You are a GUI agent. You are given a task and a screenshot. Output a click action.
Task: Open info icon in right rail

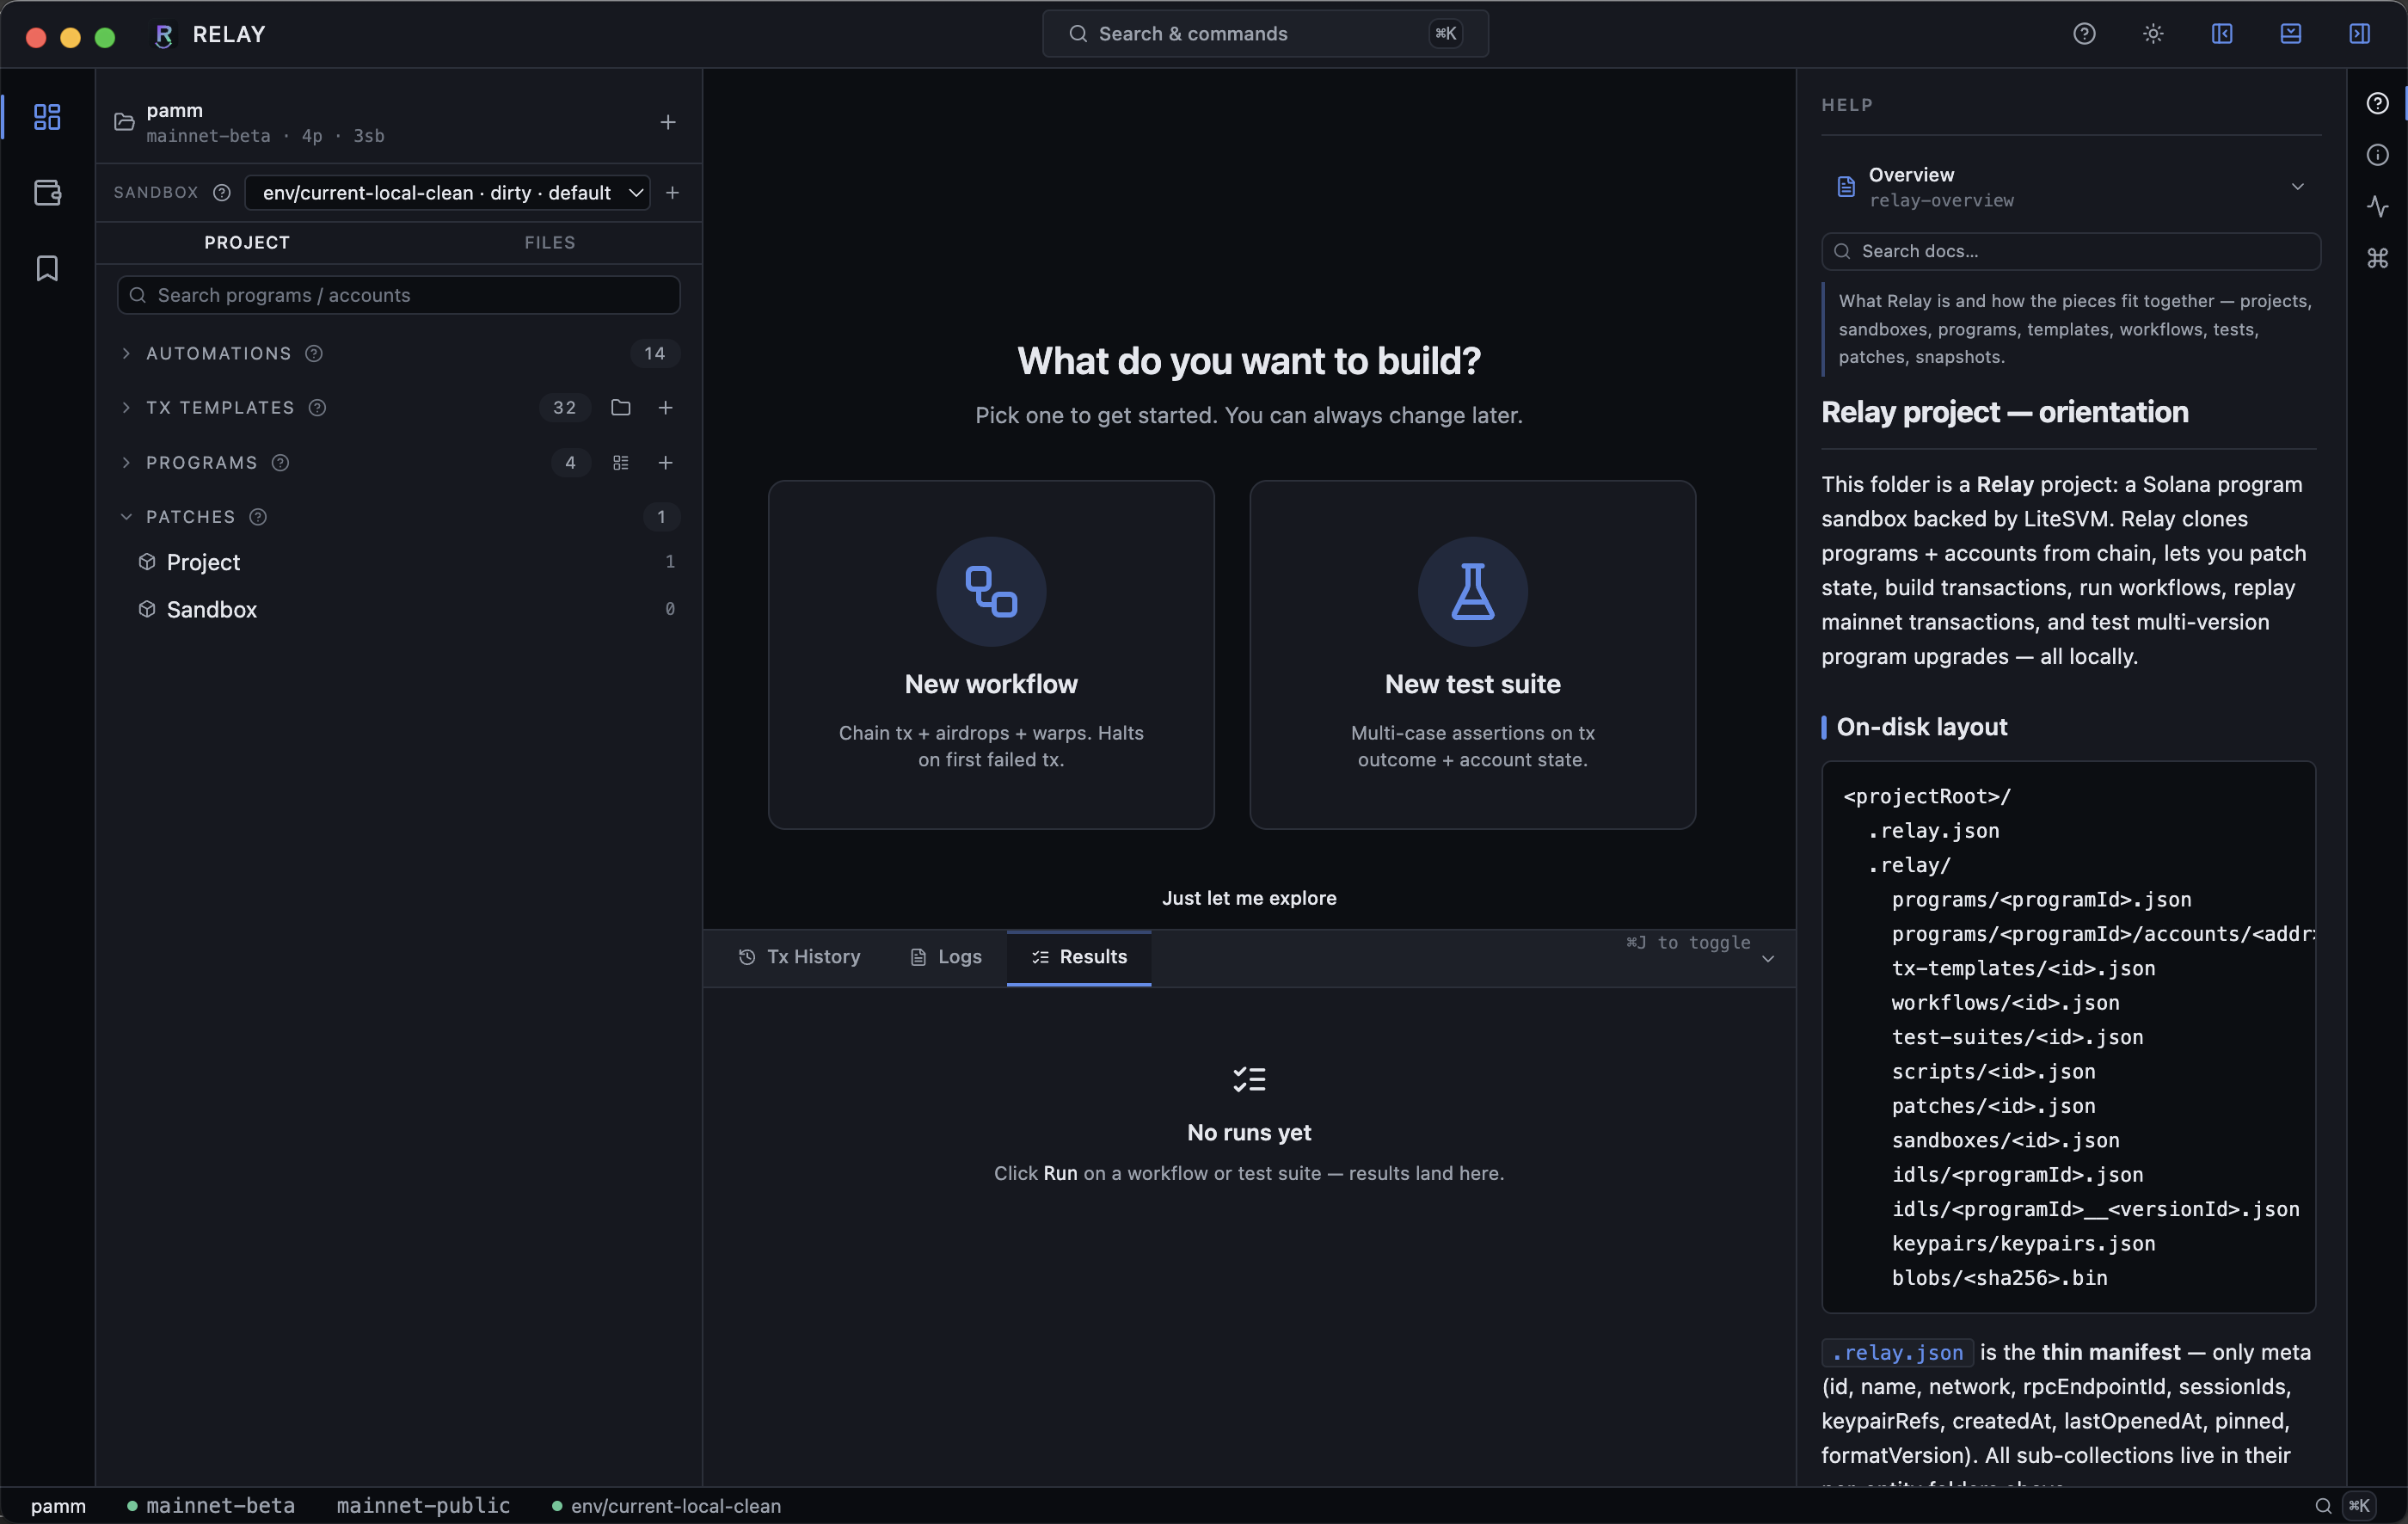click(2378, 155)
